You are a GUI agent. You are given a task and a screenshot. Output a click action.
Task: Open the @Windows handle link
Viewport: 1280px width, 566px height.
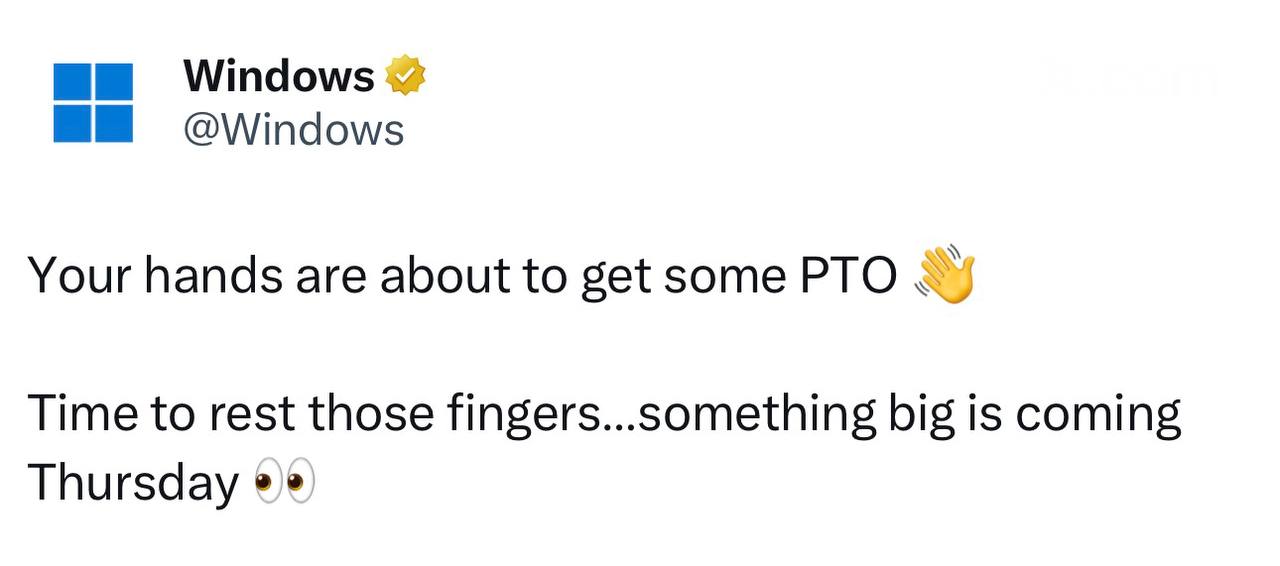point(293,130)
